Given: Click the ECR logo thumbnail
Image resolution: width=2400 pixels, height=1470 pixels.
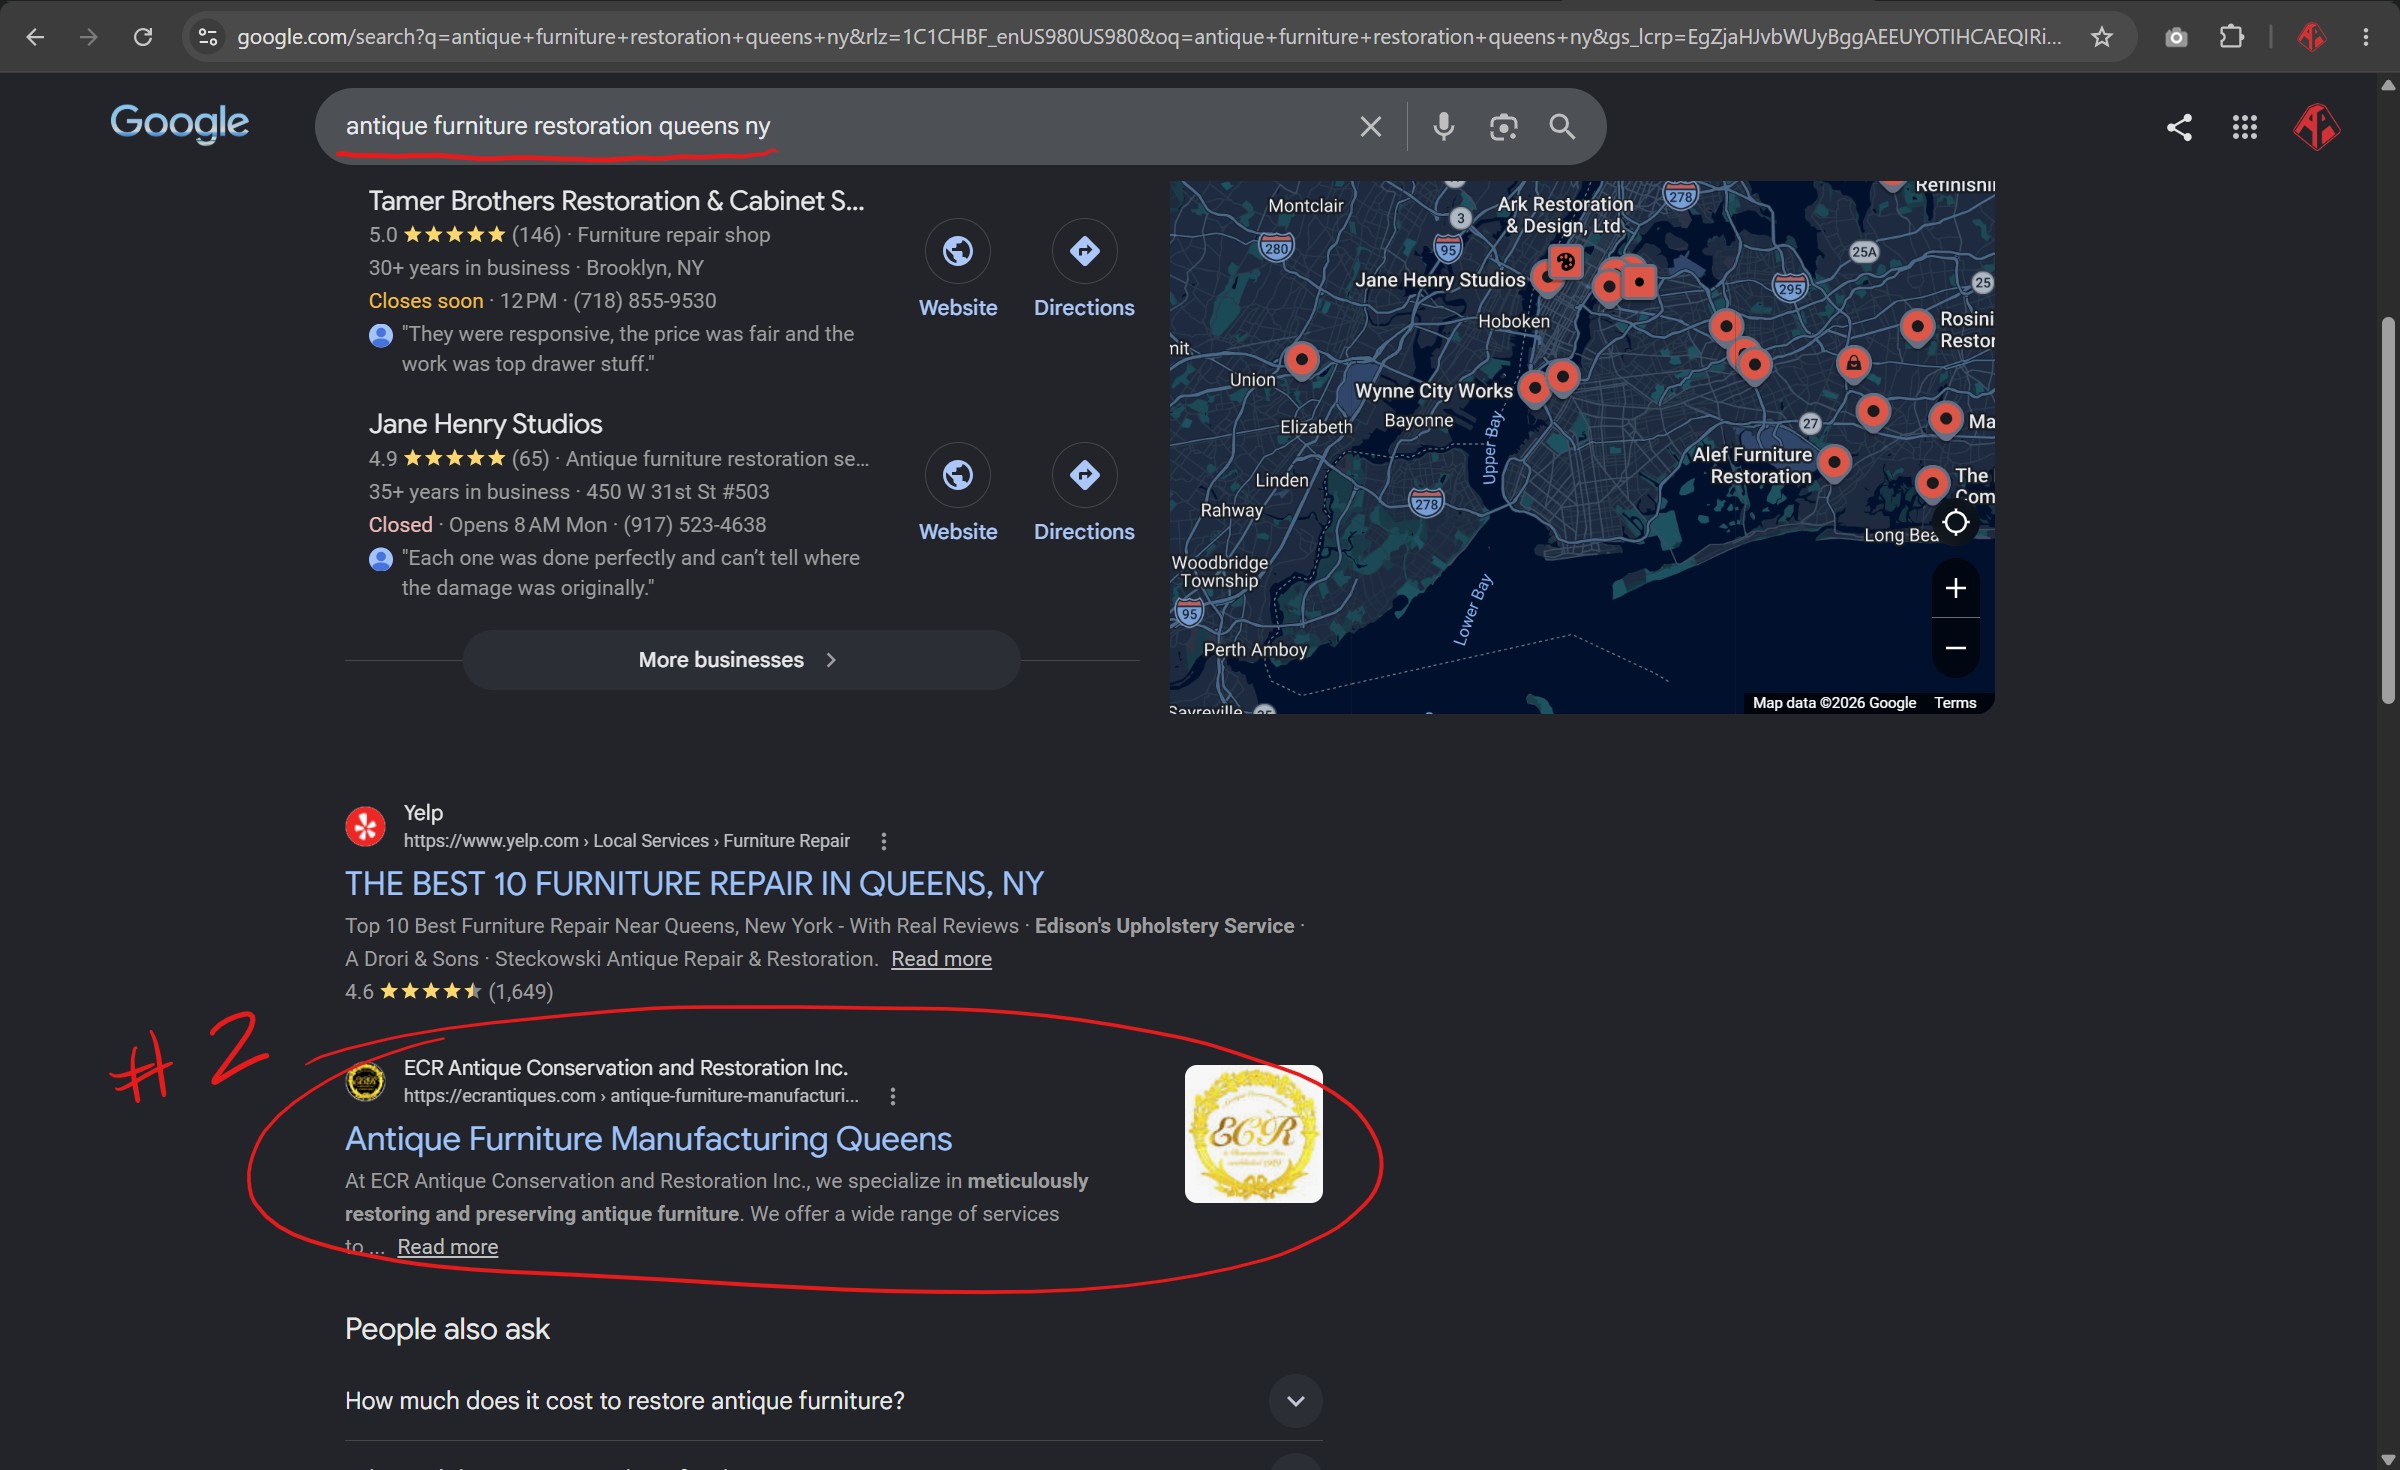Looking at the screenshot, I should click(x=1253, y=1134).
